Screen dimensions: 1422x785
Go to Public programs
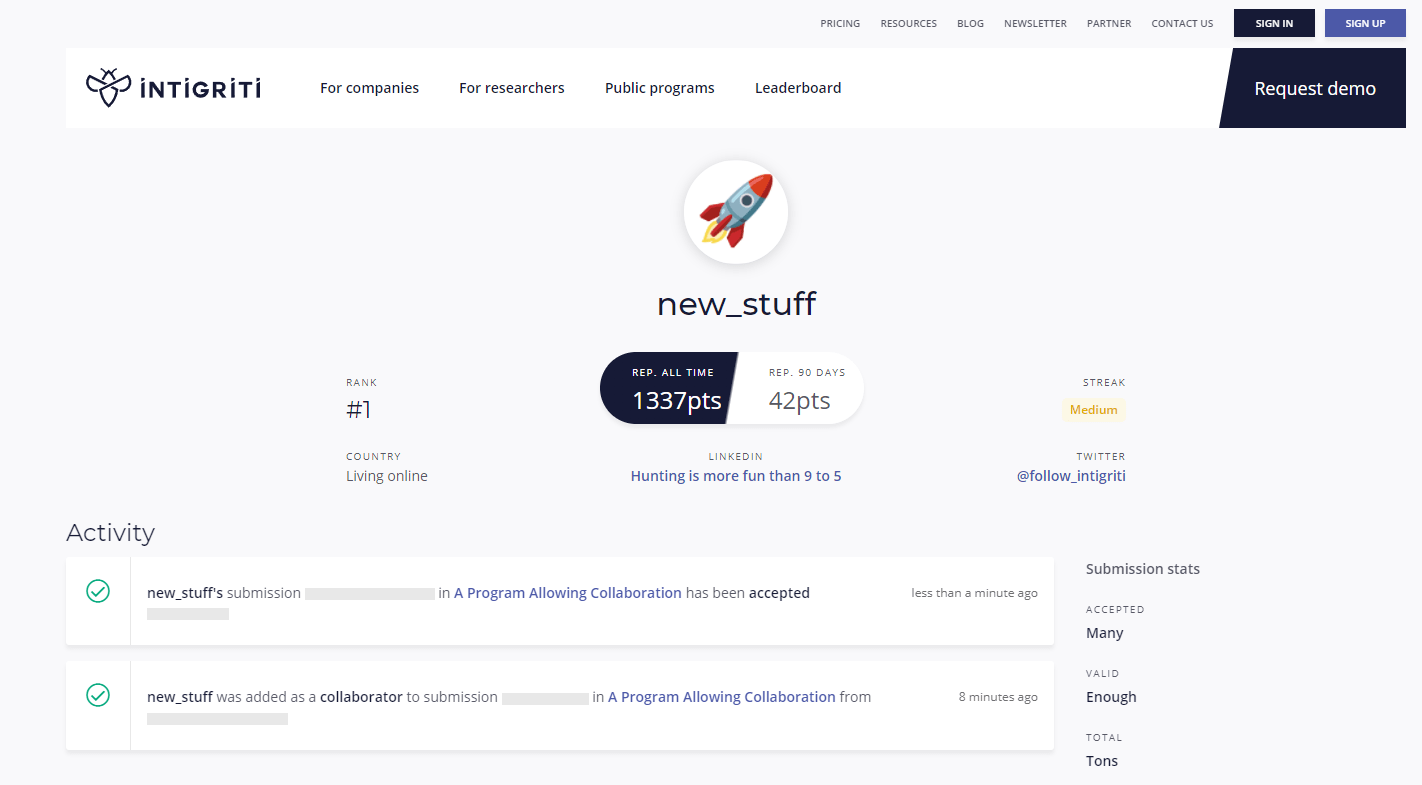(x=660, y=88)
